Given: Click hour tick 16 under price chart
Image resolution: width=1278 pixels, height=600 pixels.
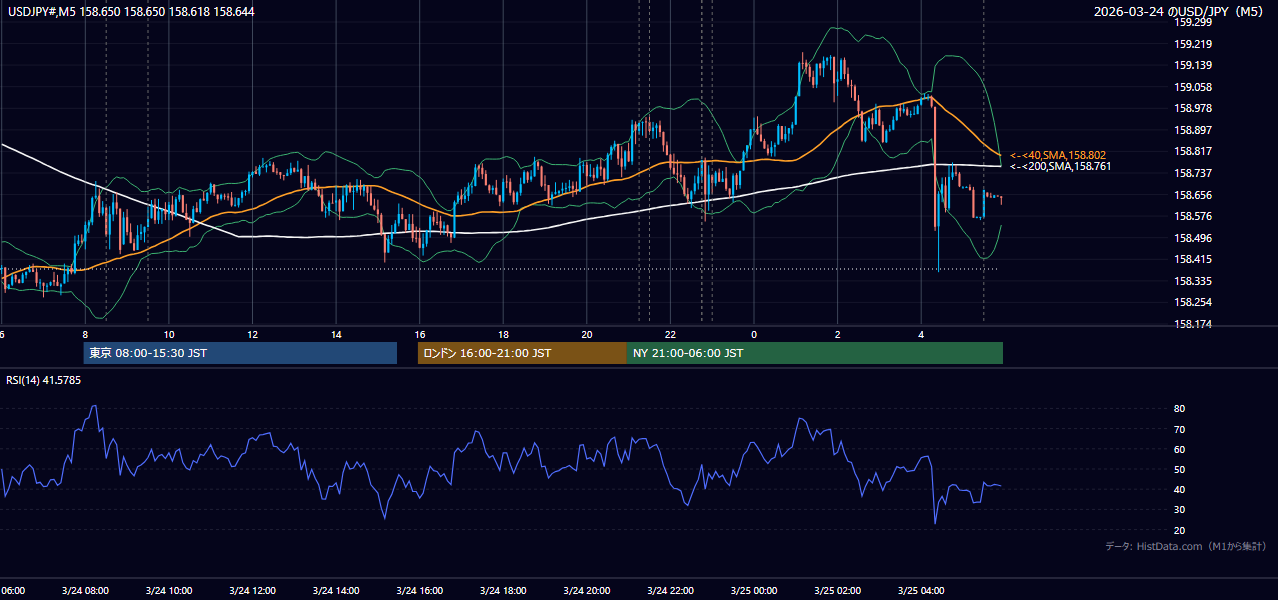Looking at the screenshot, I should pos(420,334).
